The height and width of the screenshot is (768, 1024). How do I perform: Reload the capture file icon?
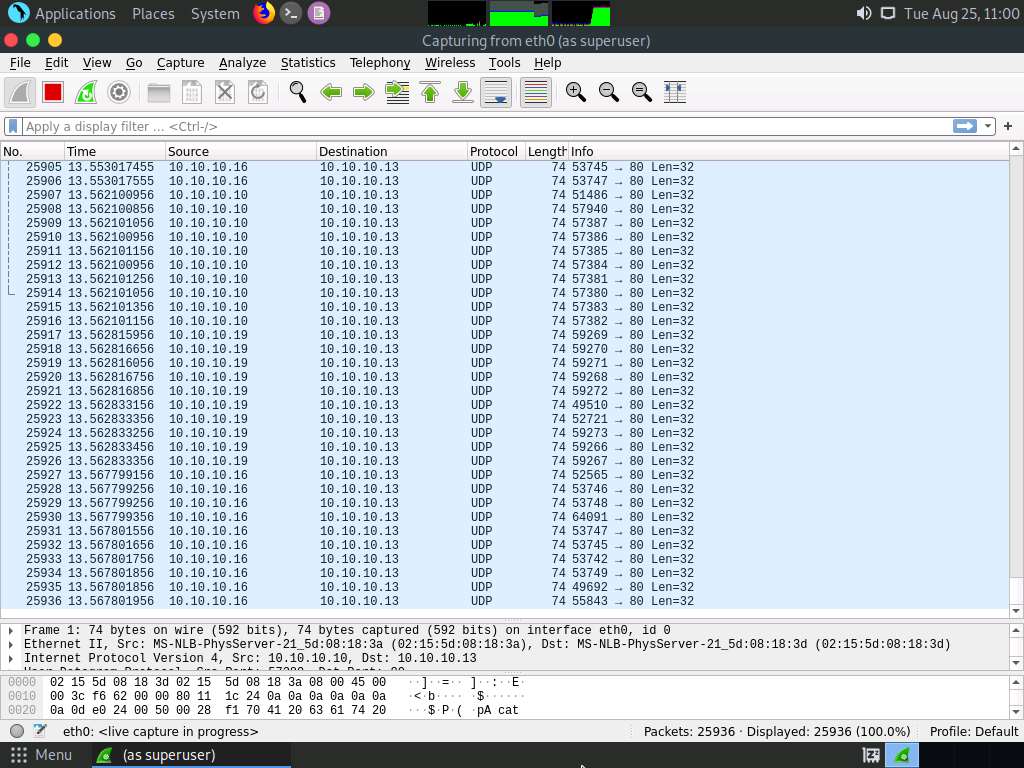[x=258, y=92]
